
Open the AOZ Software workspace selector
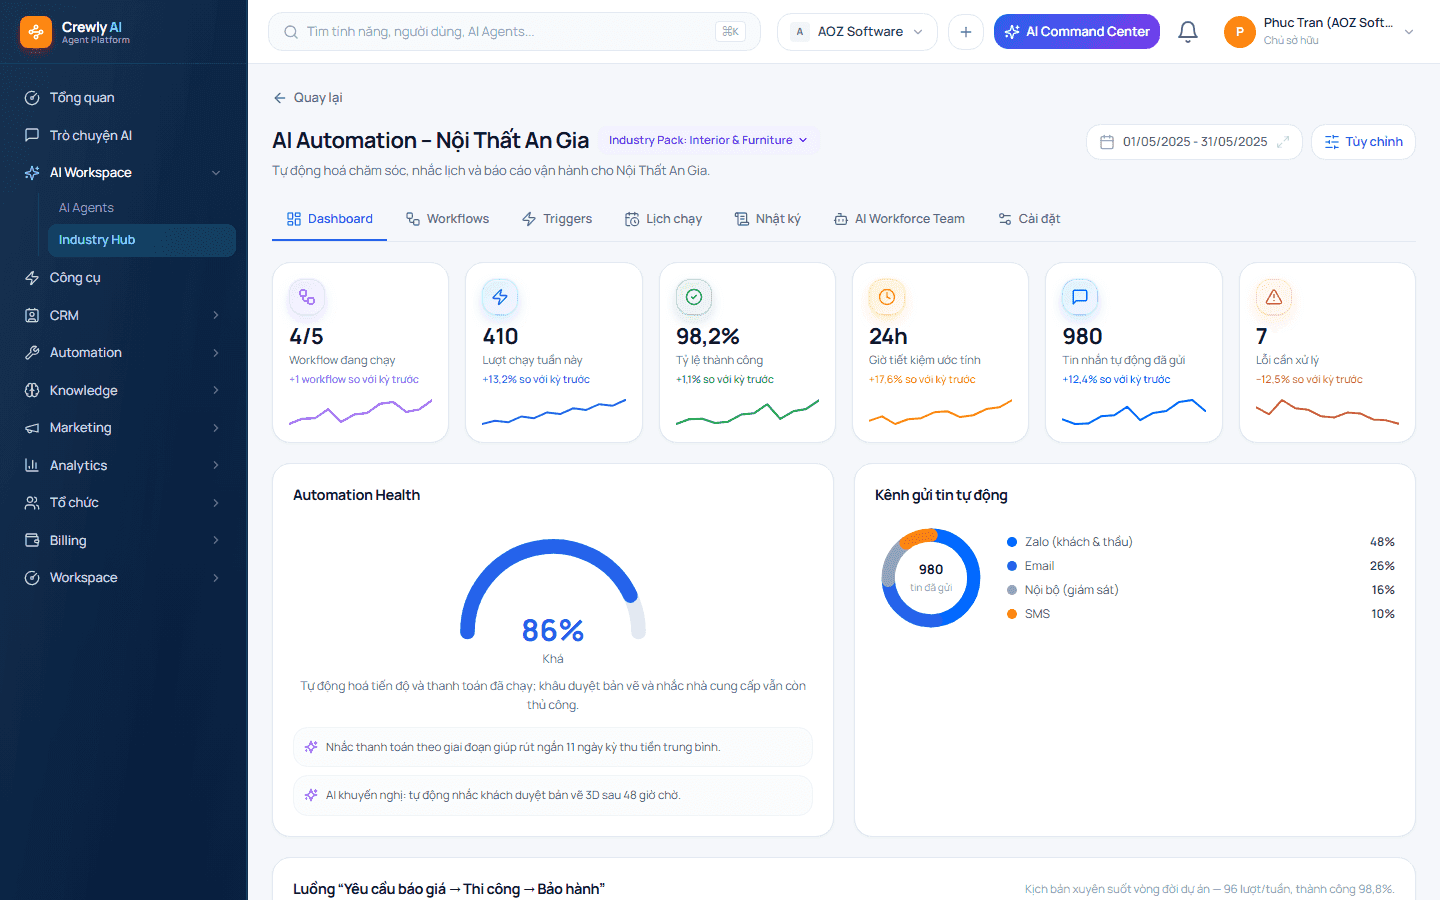[857, 32]
